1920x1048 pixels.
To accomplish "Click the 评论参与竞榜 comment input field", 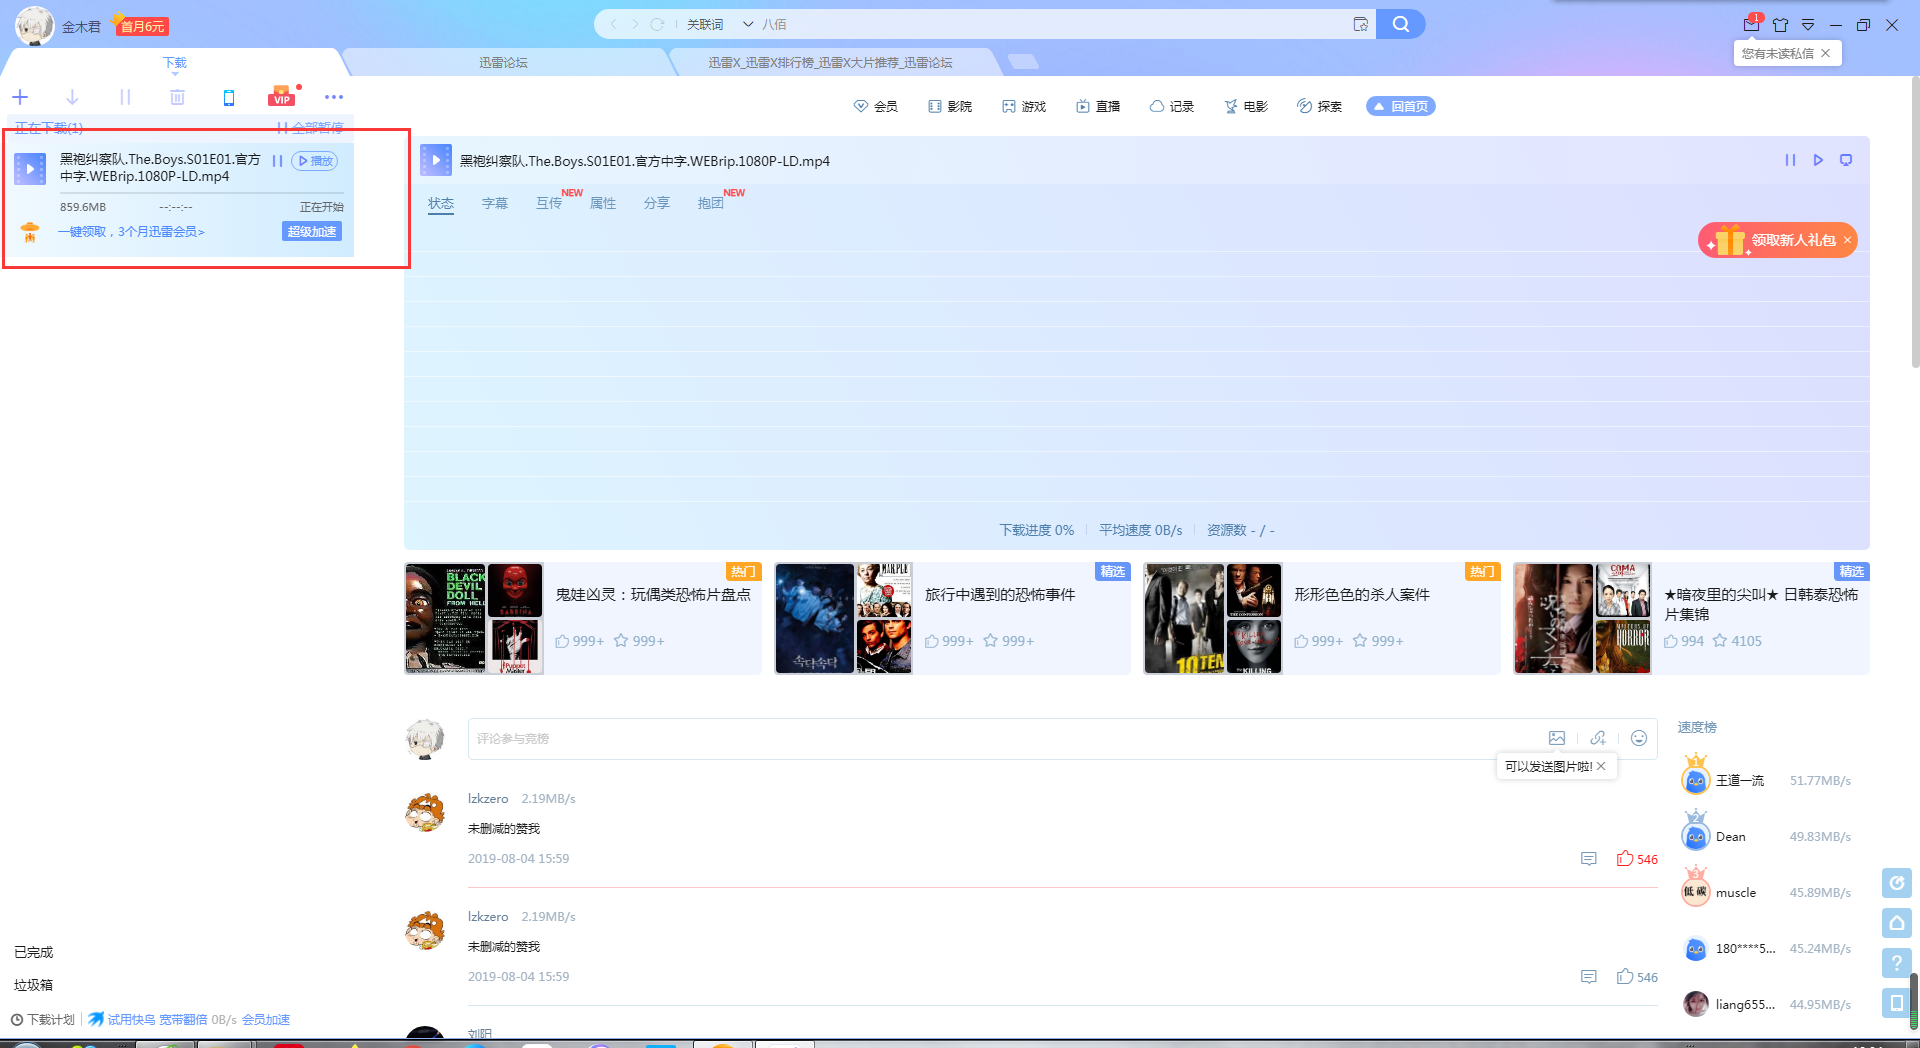I will click(1000, 738).
